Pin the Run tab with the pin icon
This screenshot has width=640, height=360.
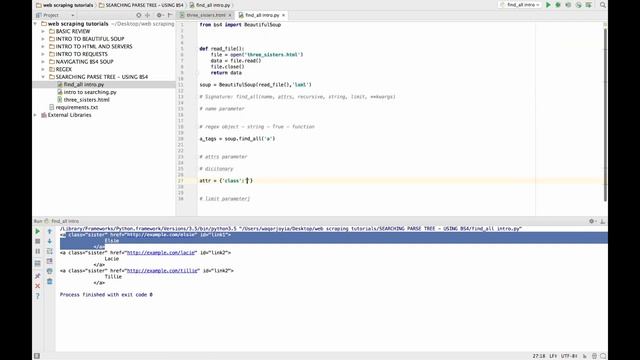coord(38,276)
